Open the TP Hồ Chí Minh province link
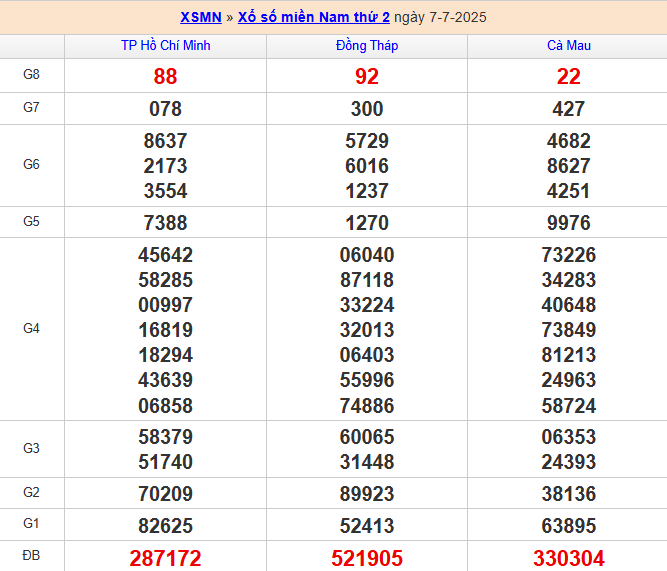 click(165, 46)
